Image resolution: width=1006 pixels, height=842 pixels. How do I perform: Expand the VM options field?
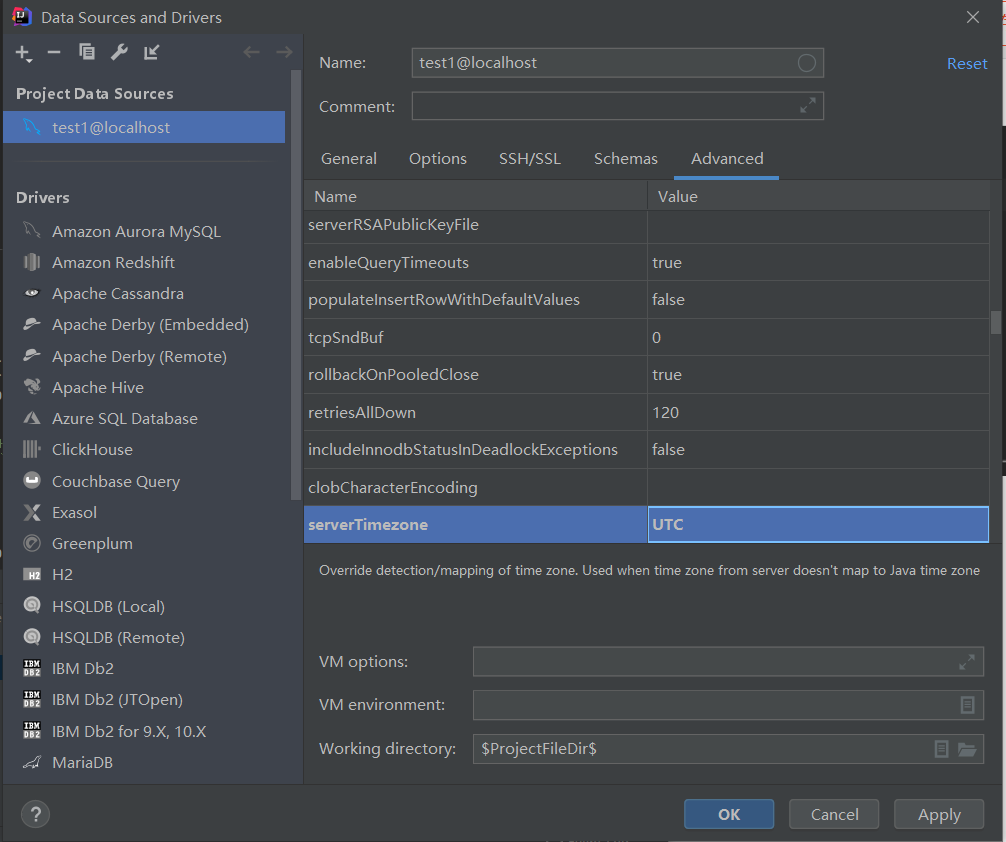(x=967, y=662)
